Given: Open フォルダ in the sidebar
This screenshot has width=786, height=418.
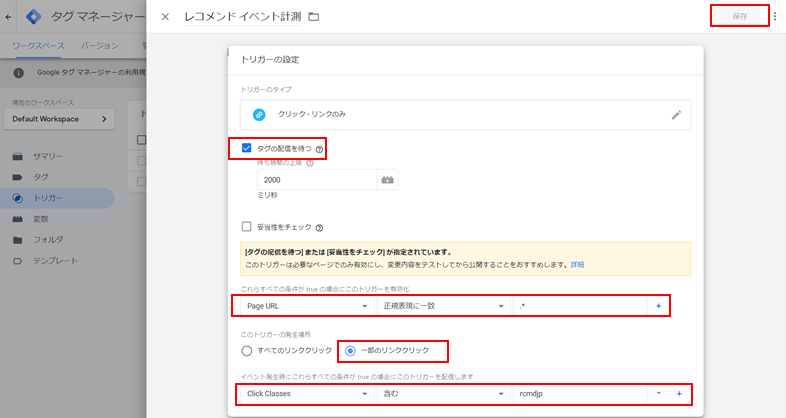Looking at the screenshot, I should 48,240.
